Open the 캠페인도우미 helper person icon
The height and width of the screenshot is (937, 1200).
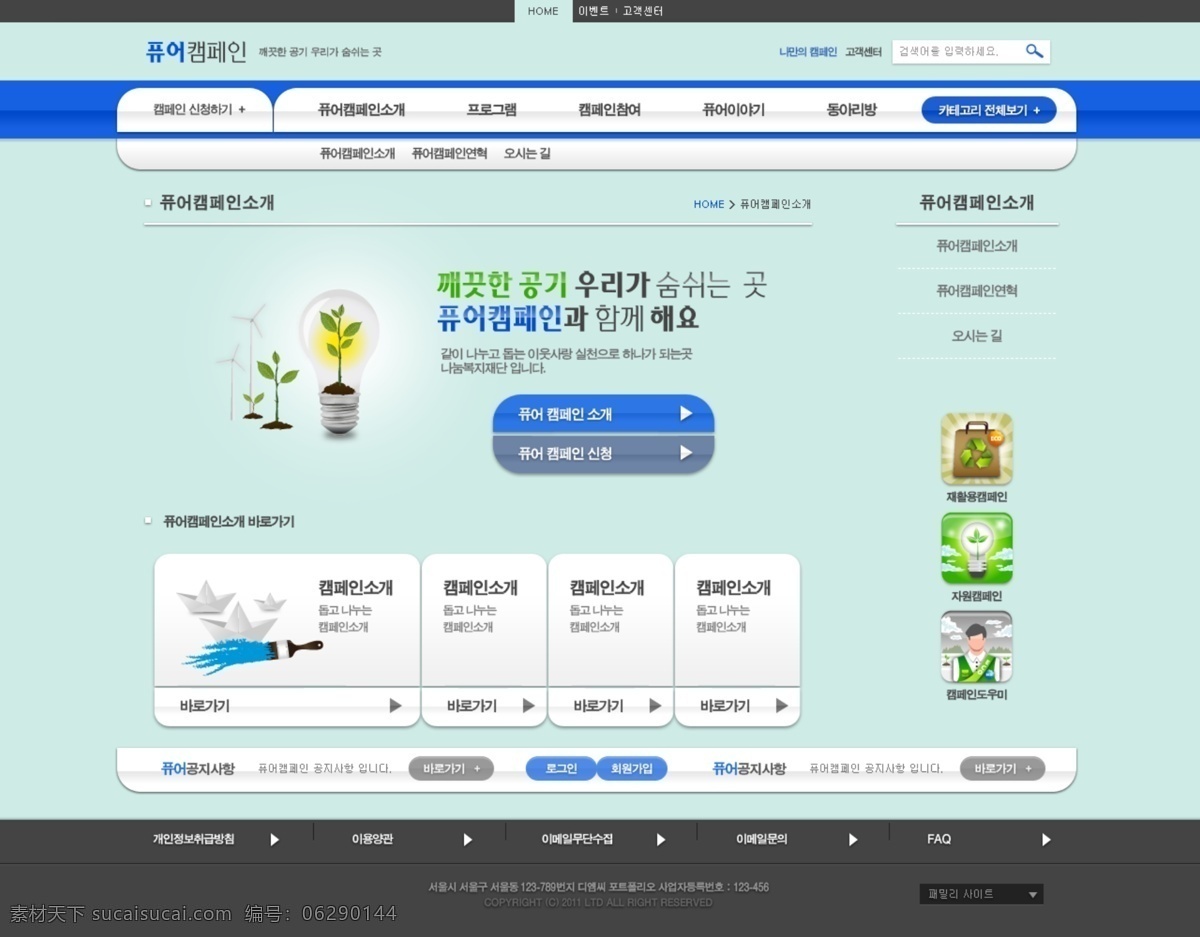pyautogui.click(x=976, y=647)
